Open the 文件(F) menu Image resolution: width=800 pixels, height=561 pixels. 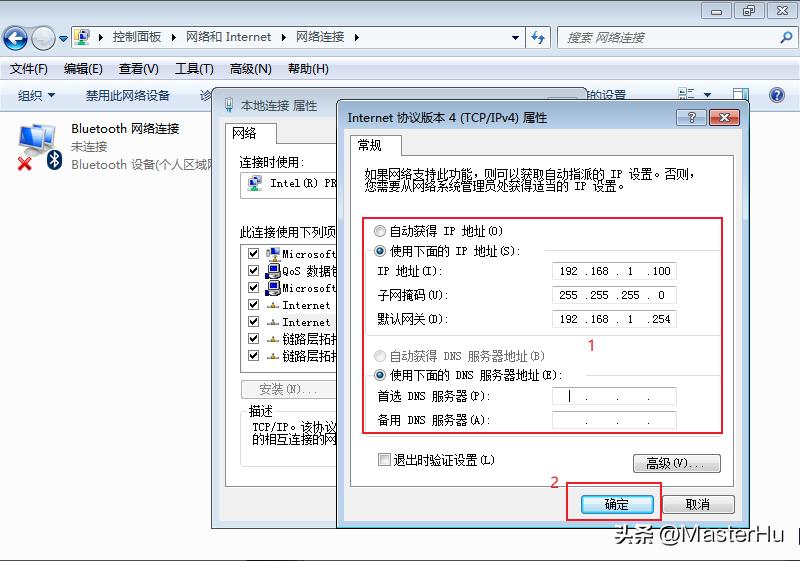29,69
